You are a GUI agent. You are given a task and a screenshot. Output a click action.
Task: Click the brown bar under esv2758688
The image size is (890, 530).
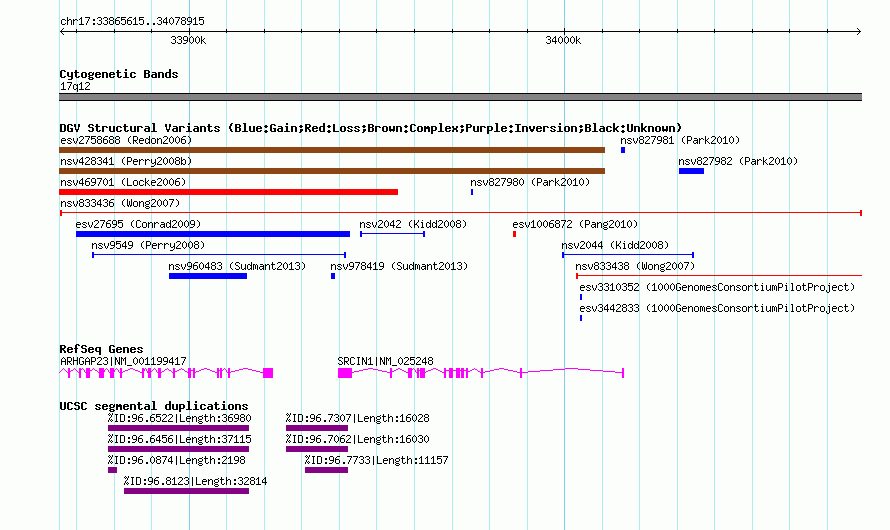coord(332,150)
